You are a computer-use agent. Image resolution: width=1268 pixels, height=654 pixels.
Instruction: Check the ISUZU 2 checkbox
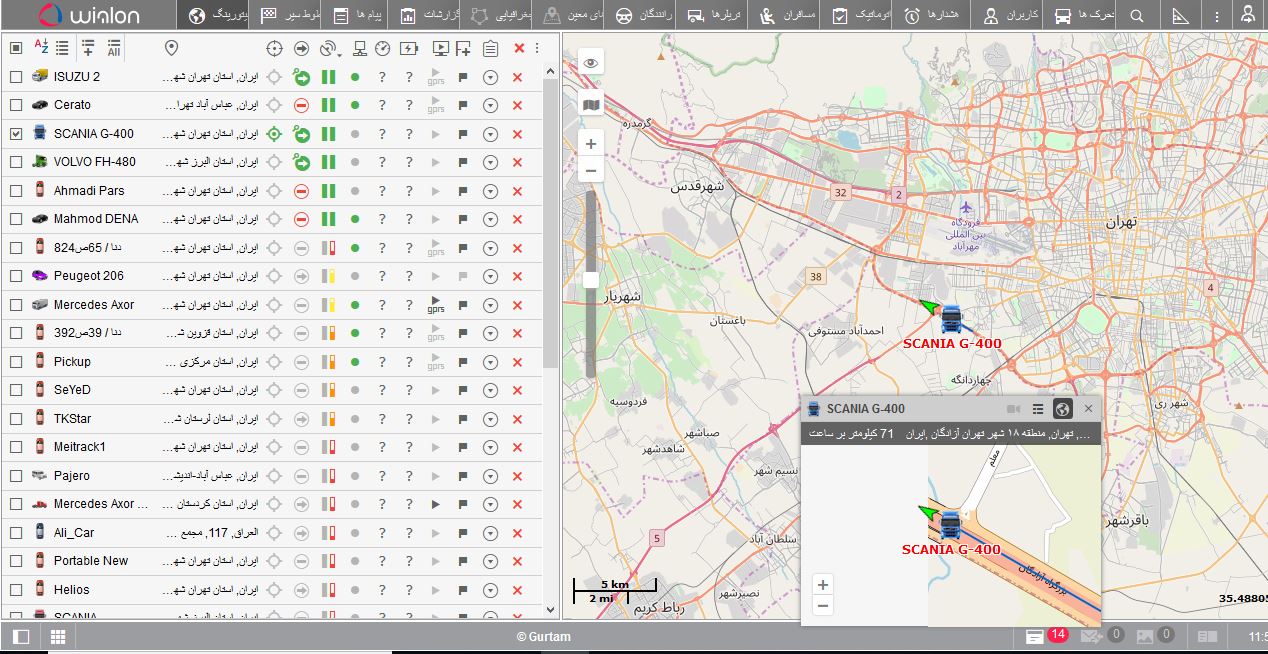coord(16,77)
